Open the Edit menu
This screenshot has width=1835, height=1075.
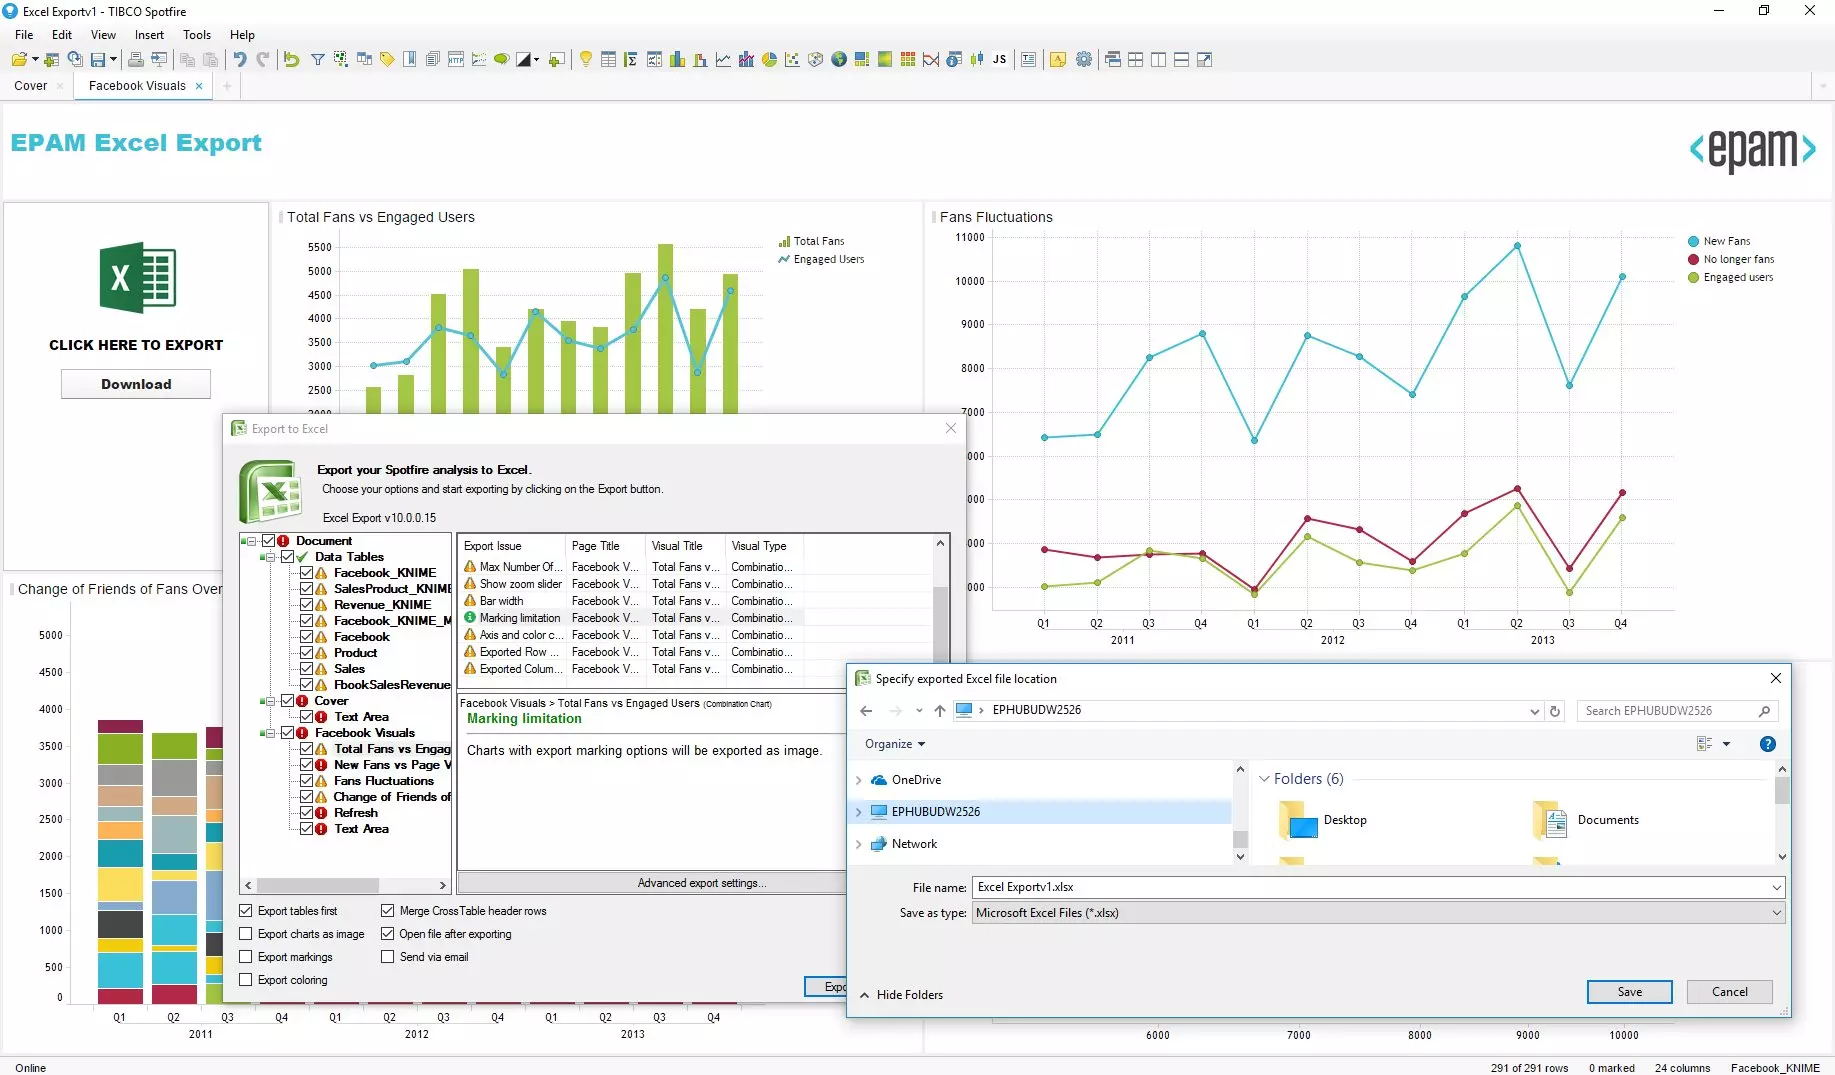pyautogui.click(x=62, y=35)
